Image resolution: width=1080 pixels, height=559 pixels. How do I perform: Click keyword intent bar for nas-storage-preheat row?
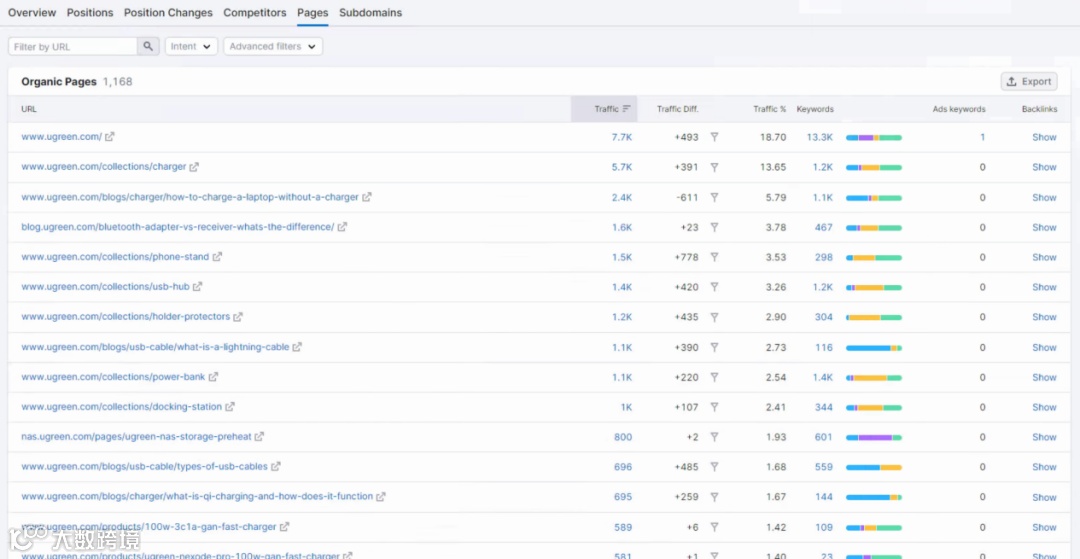[x=873, y=437]
